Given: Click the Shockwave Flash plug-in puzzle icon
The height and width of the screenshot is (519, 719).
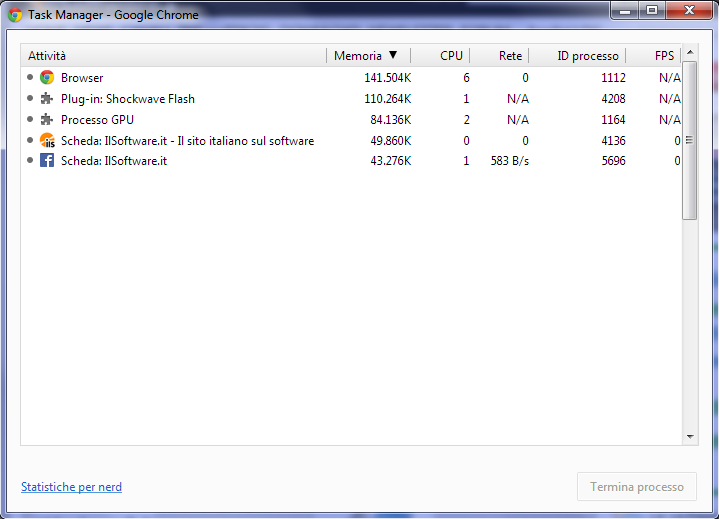Looking at the screenshot, I should coord(47,99).
